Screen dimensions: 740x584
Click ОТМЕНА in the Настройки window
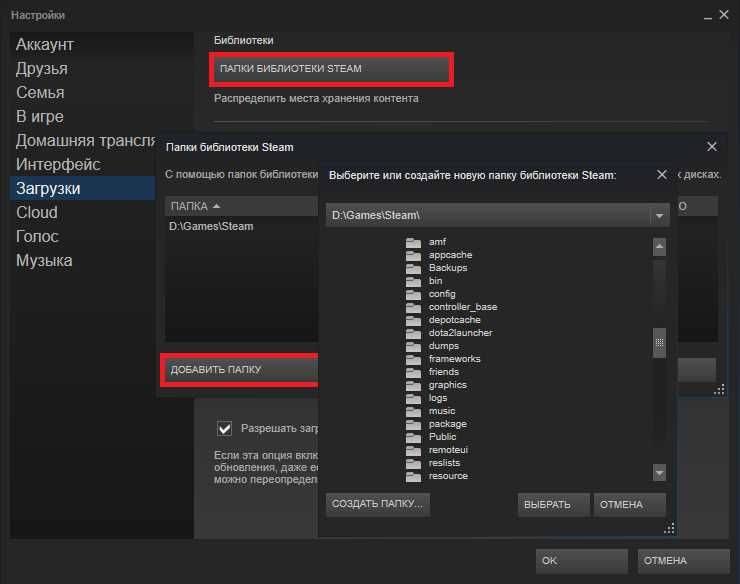pyautogui.click(x=683, y=561)
